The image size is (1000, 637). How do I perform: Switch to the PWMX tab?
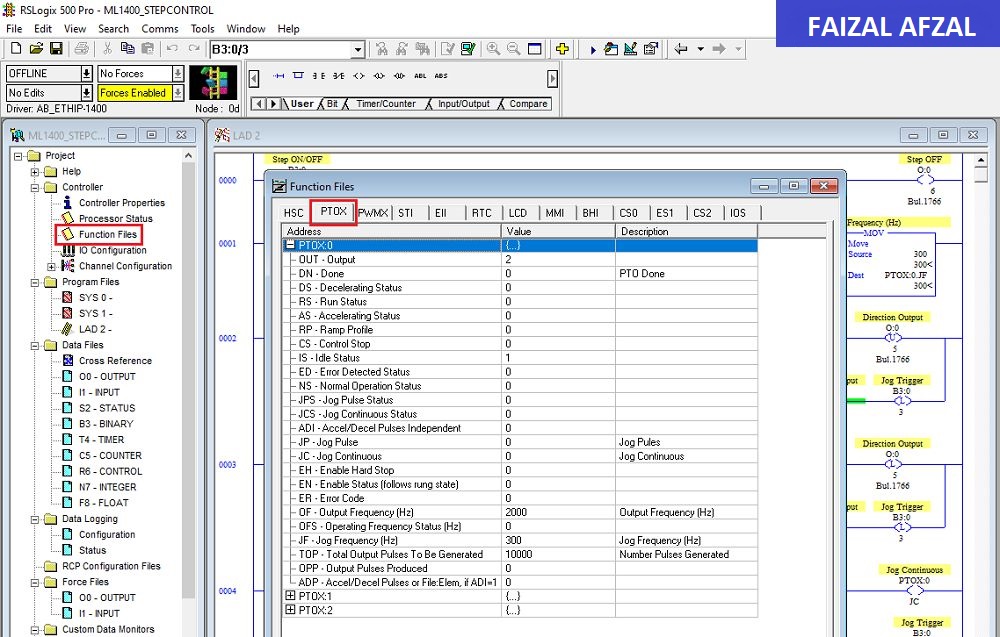[372, 213]
